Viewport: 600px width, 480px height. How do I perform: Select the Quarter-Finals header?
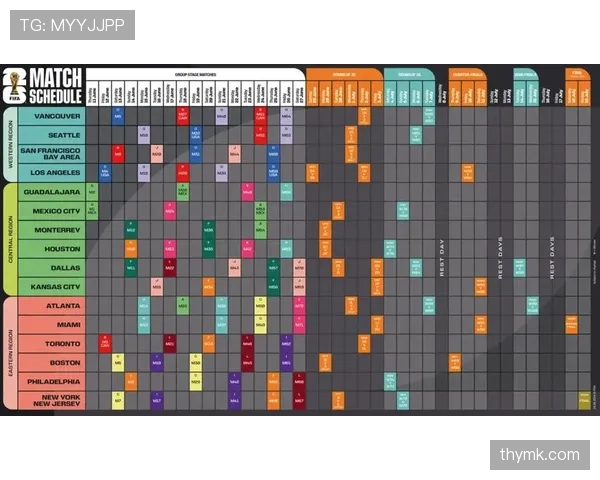tap(467, 75)
